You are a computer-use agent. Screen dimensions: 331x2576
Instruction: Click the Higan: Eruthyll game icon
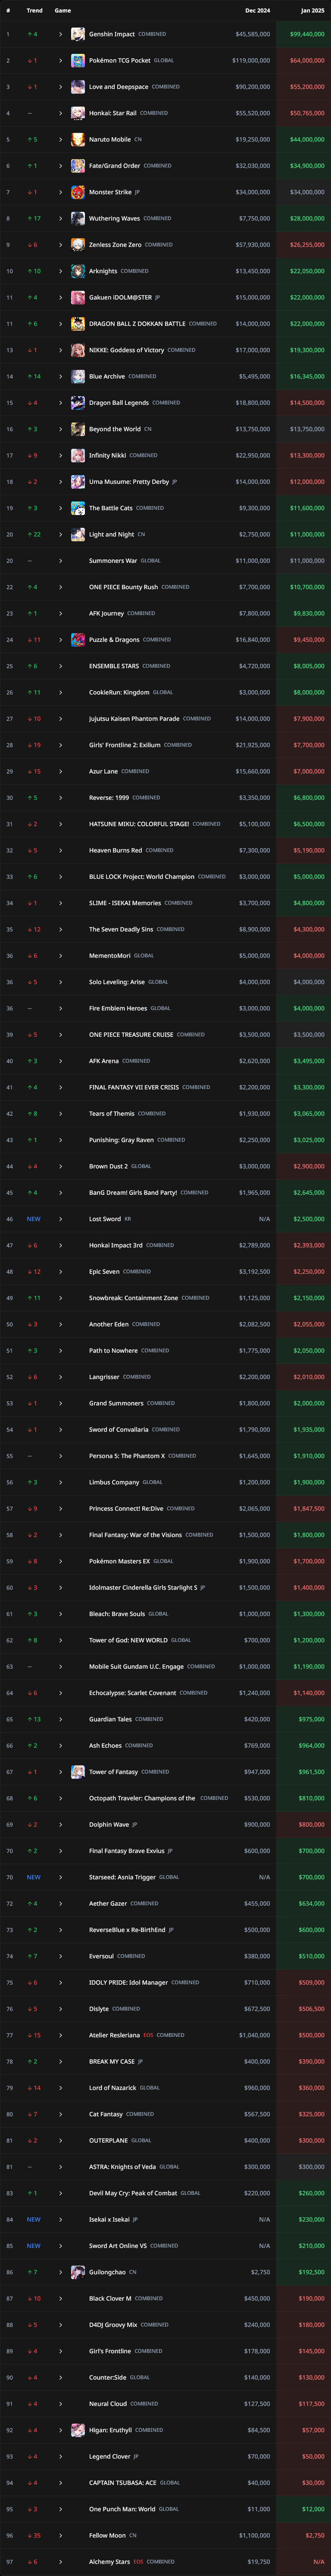coord(78,2430)
